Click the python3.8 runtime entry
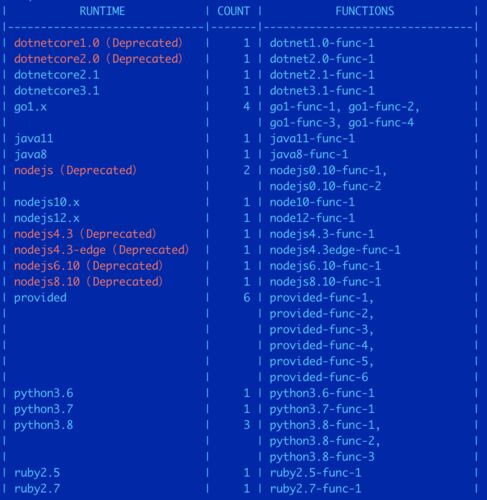 (44, 425)
